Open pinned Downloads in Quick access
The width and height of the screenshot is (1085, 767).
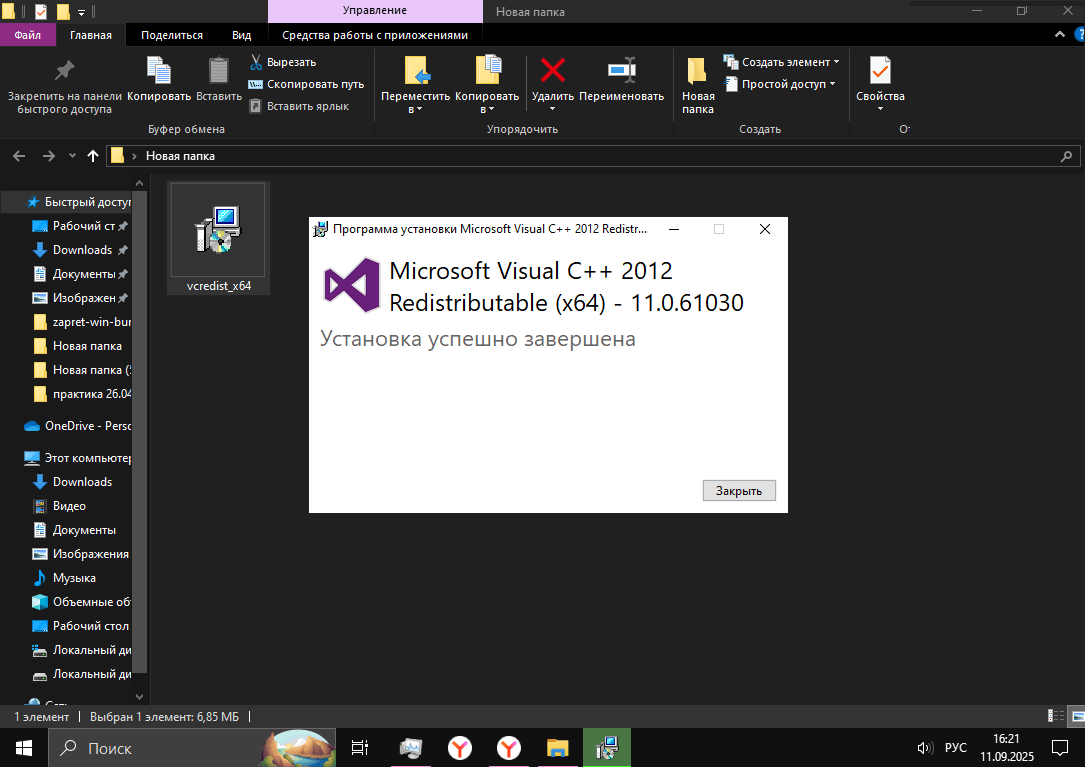coord(81,250)
